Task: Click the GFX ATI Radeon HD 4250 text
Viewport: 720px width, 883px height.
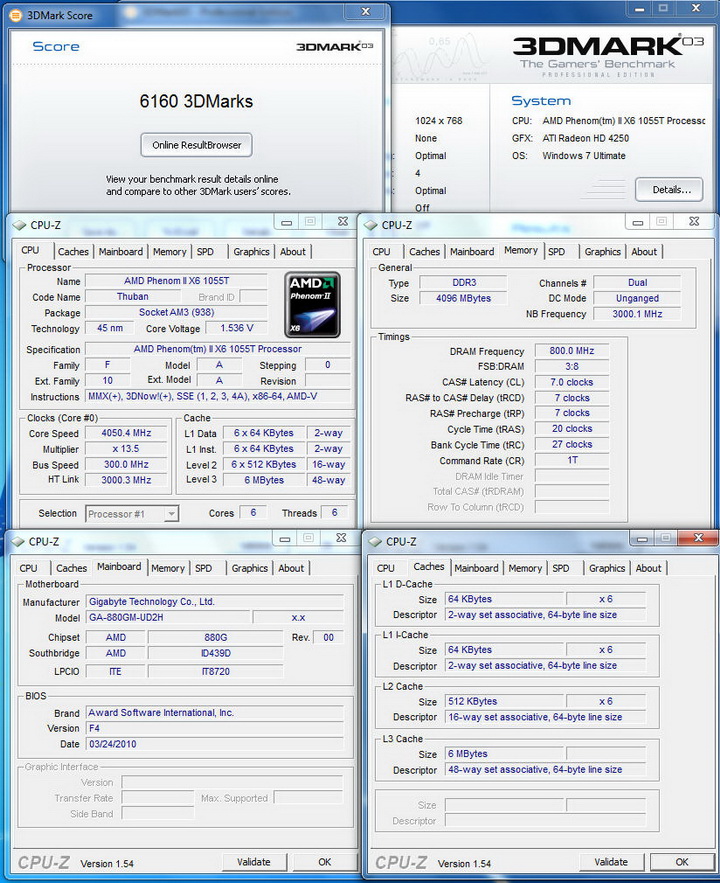Action: tap(585, 138)
